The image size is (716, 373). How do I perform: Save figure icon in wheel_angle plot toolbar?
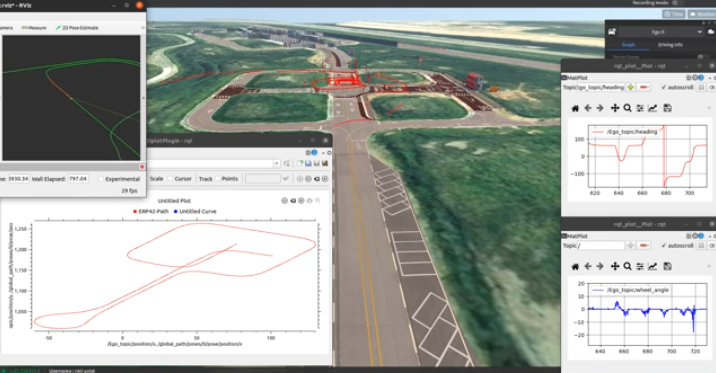pyautogui.click(x=667, y=266)
